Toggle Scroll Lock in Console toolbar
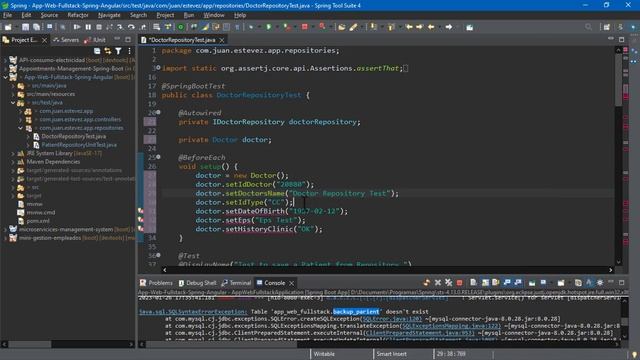The width and height of the screenshot is (640, 360). pos(485,282)
